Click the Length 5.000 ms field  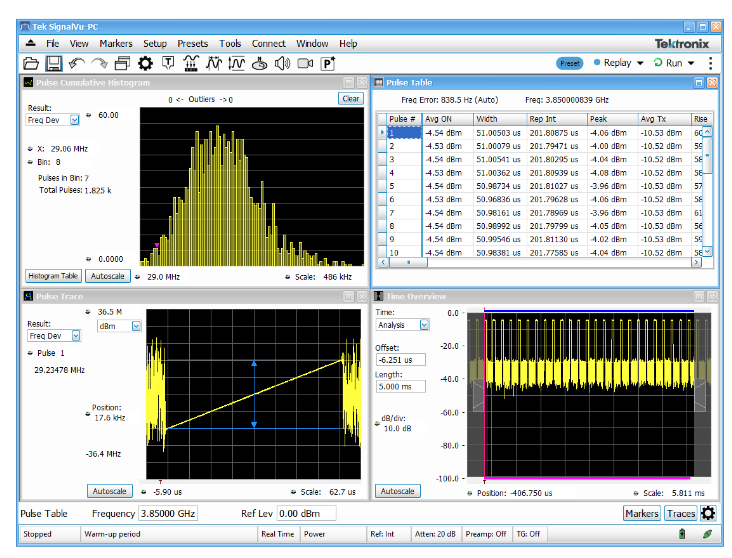coord(401,386)
